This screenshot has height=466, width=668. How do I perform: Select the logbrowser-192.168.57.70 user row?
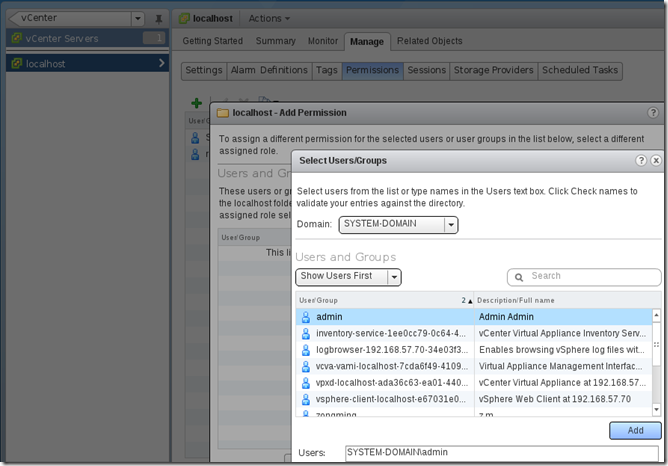pos(474,350)
